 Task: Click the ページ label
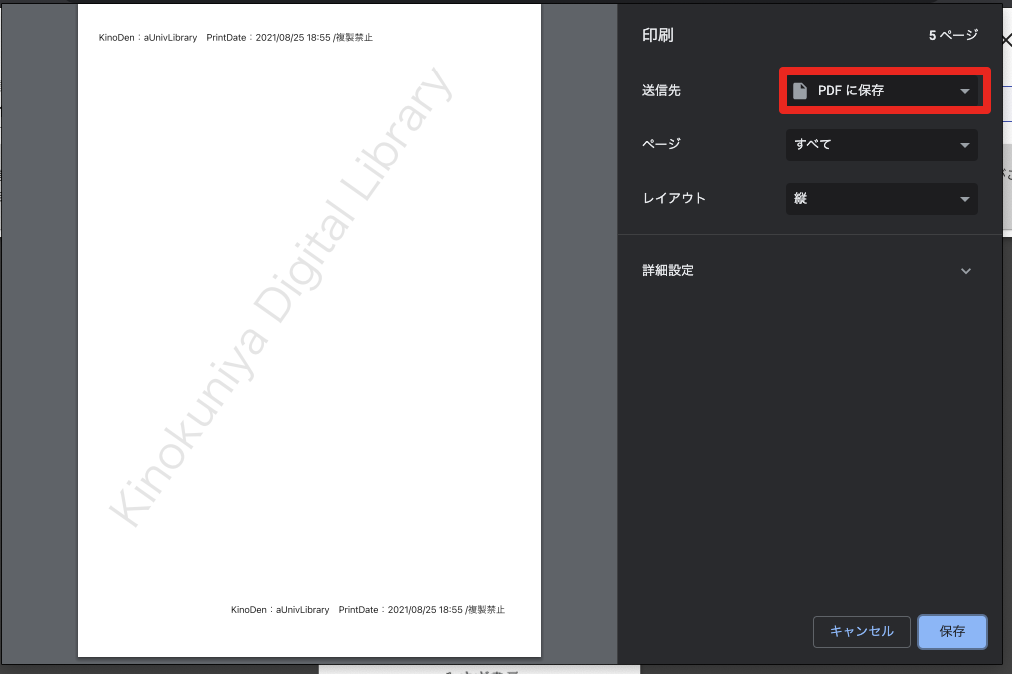point(661,145)
